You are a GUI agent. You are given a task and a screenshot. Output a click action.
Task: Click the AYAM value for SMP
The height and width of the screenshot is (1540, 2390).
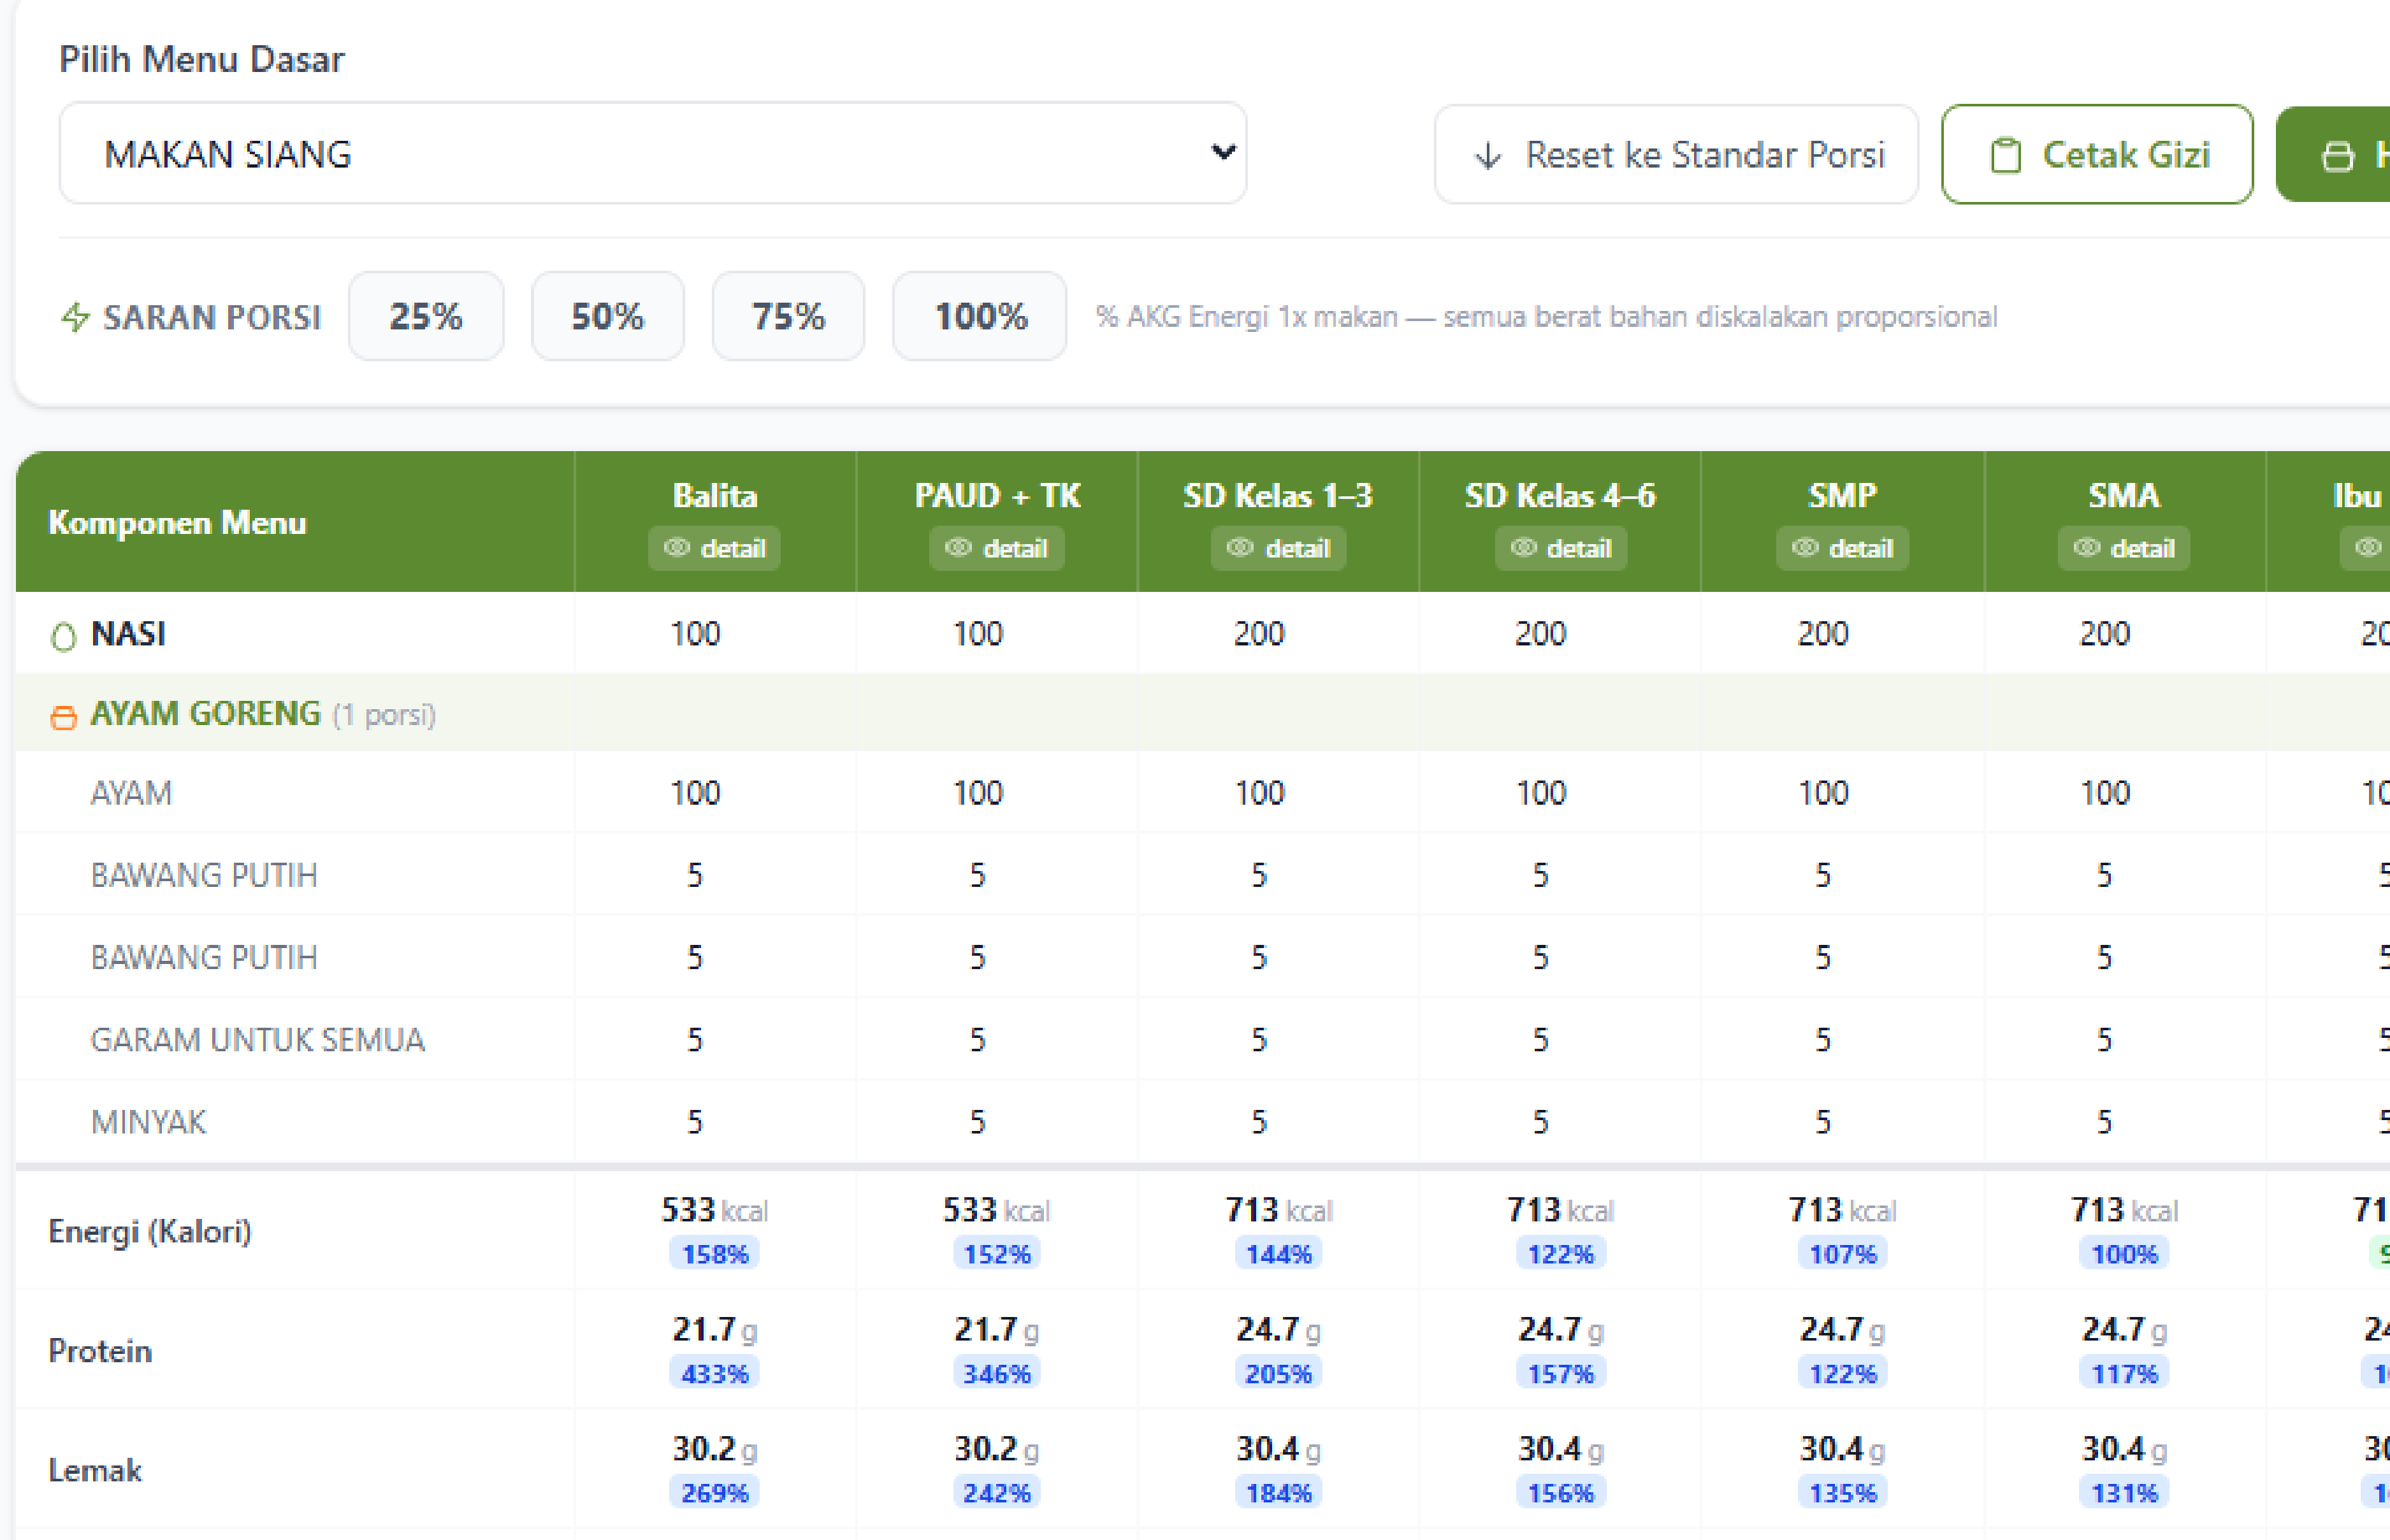1823,793
